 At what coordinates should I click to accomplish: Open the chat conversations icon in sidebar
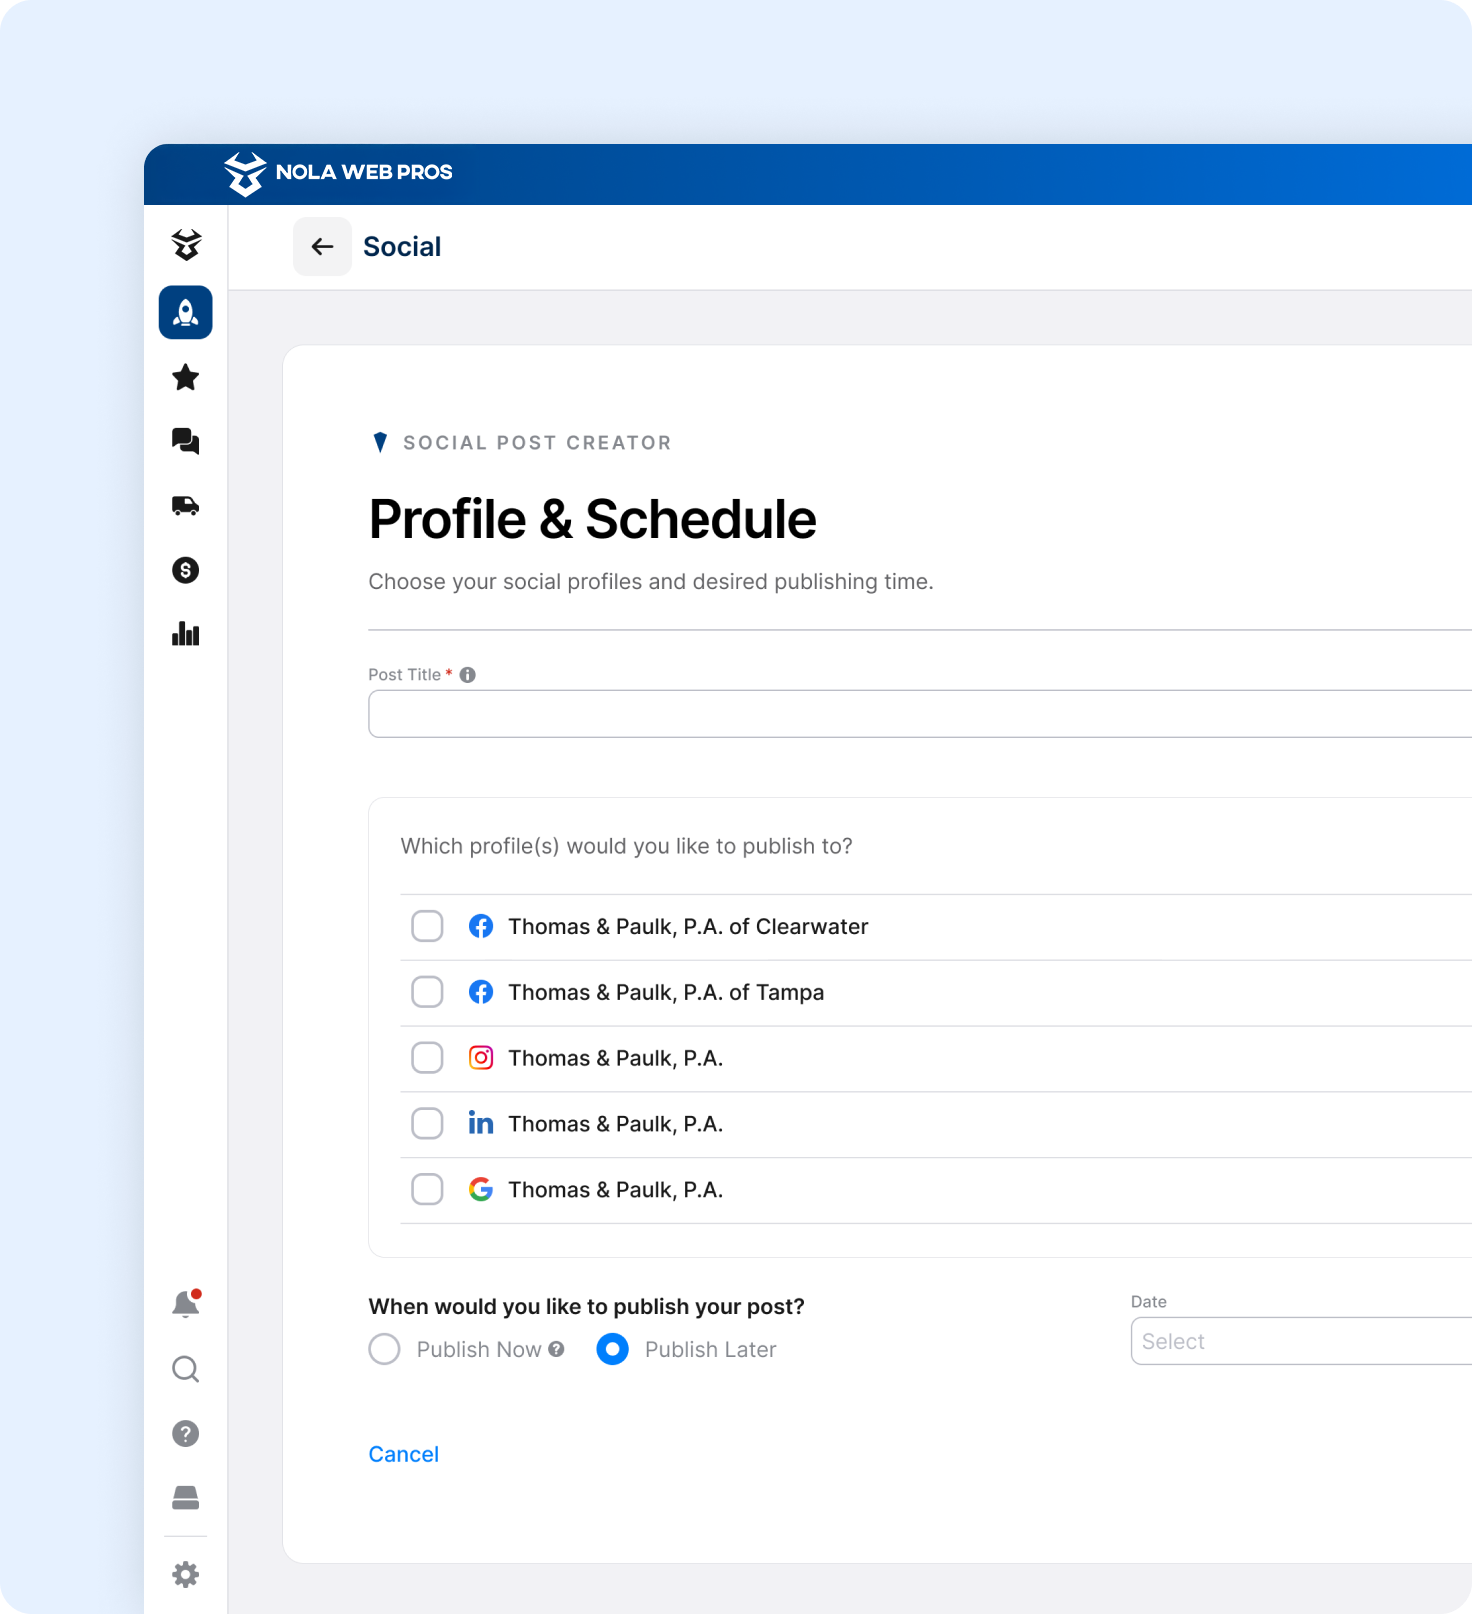pos(186,441)
